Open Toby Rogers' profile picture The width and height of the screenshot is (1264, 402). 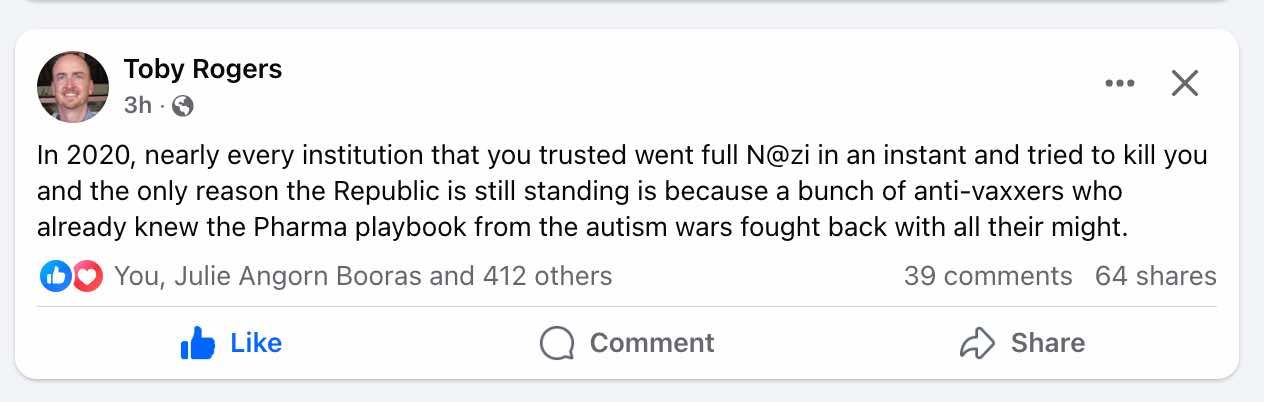[73, 87]
